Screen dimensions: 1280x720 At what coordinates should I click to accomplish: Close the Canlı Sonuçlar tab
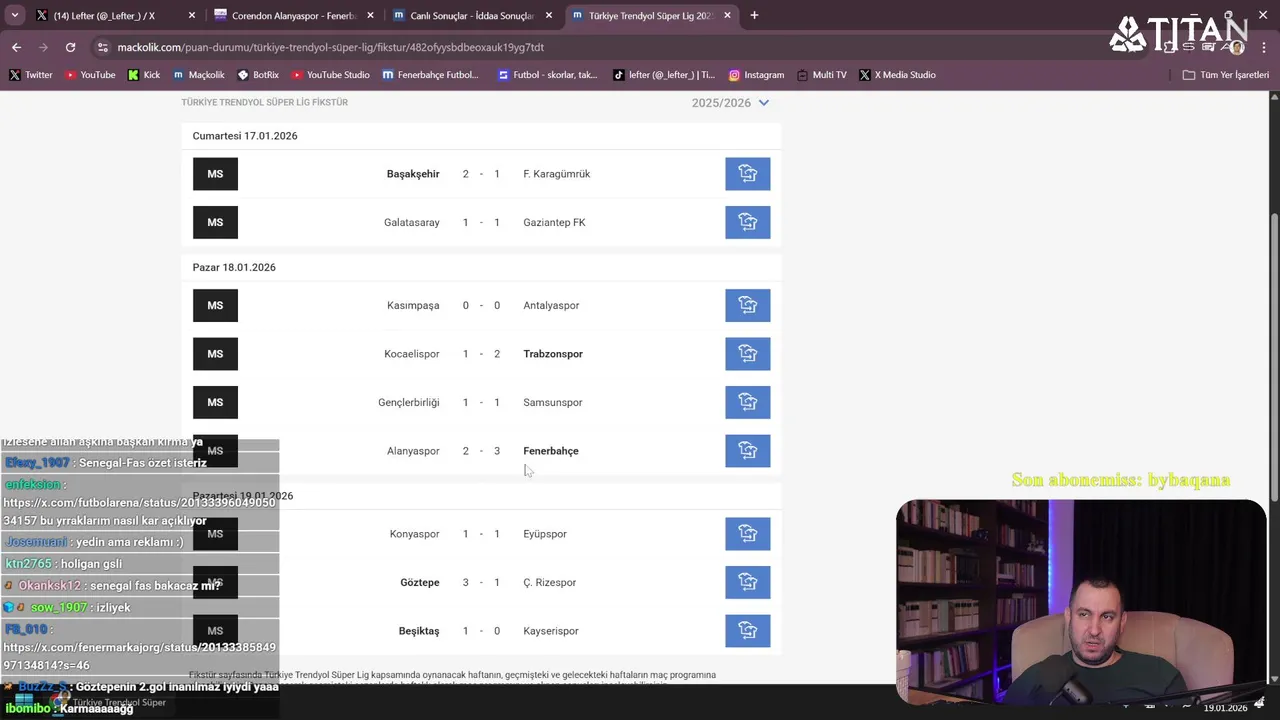tap(549, 16)
